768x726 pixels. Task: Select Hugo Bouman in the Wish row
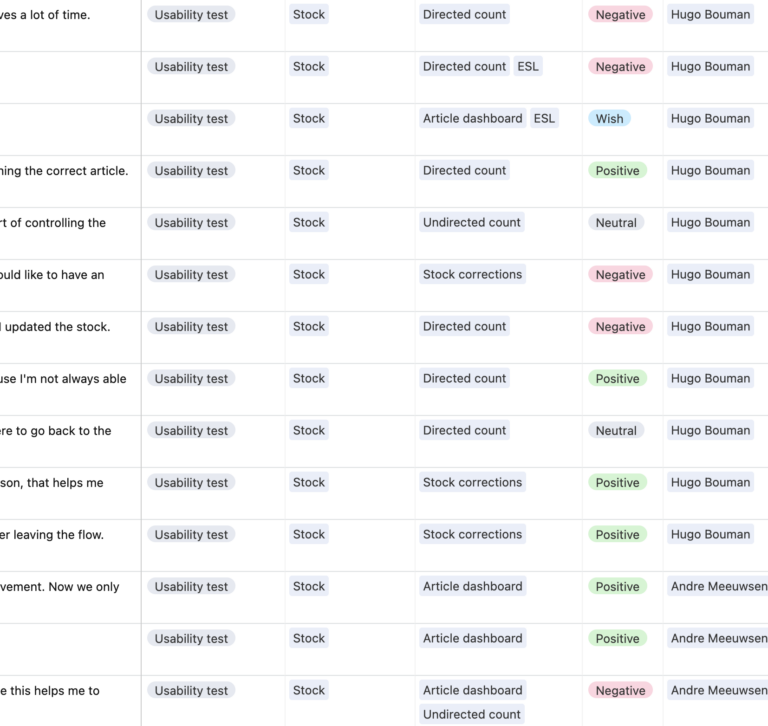(x=710, y=119)
